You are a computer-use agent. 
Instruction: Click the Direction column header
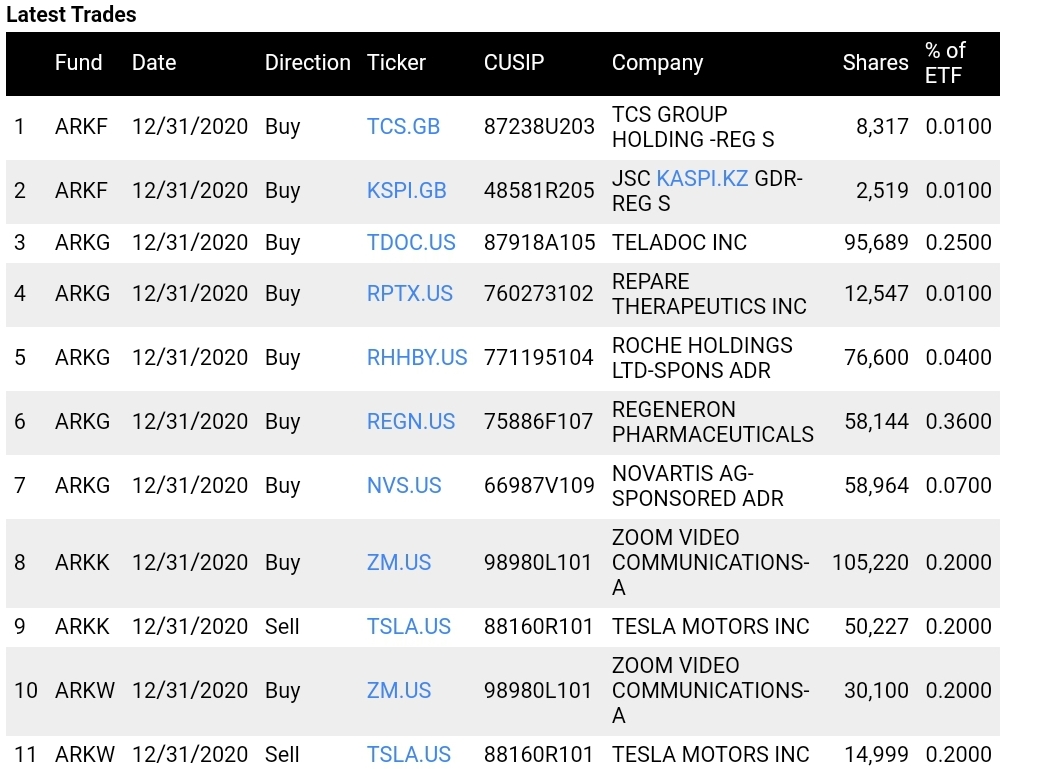click(x=308, y=62)
